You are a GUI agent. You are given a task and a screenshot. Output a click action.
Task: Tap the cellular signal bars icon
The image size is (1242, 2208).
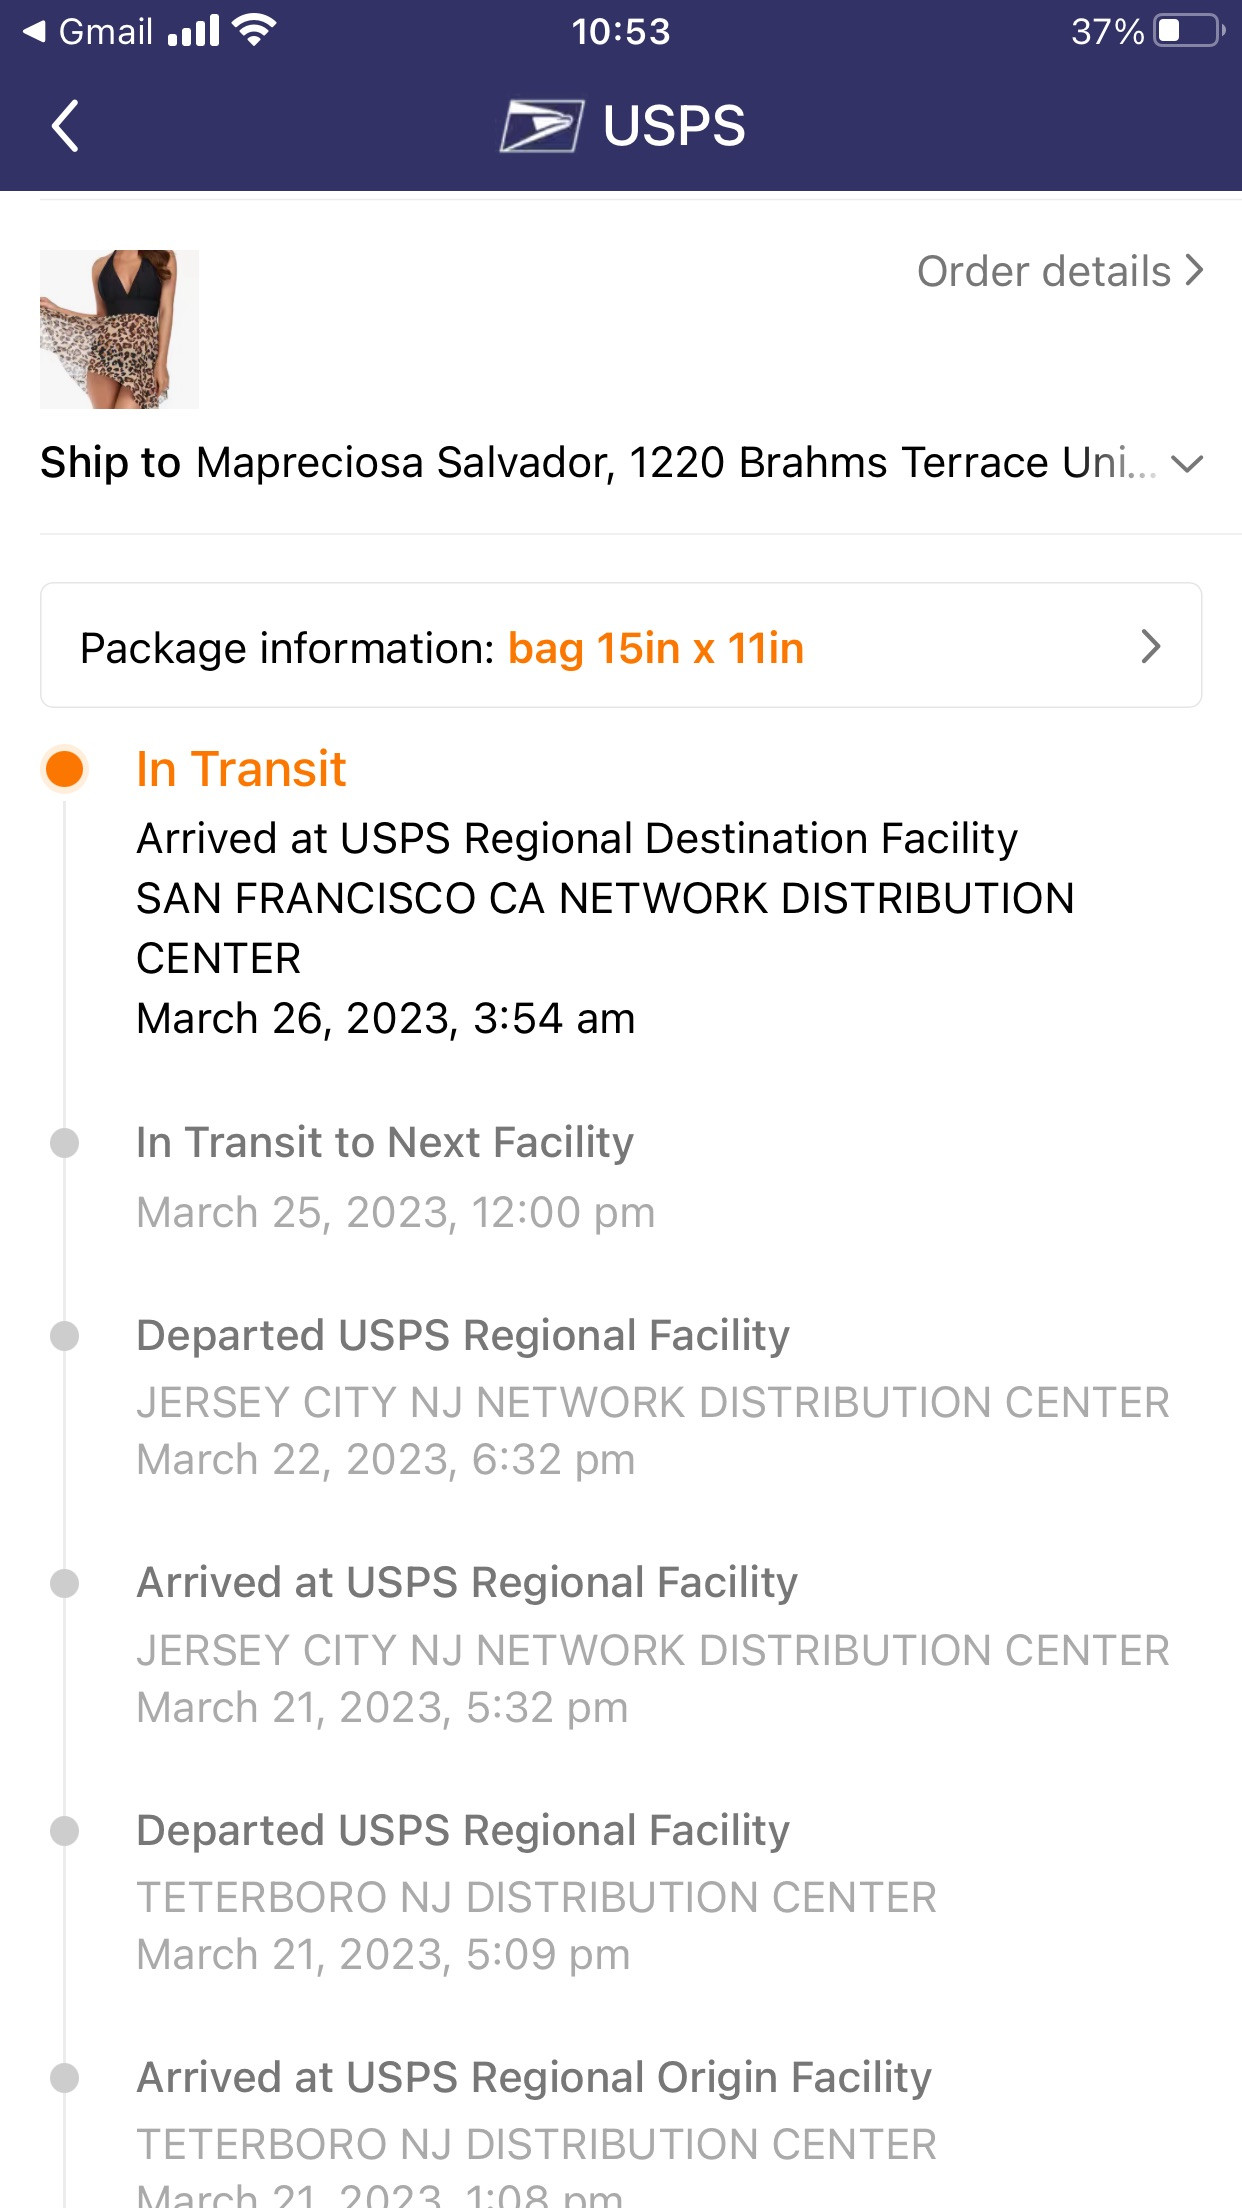coord(194,31)
